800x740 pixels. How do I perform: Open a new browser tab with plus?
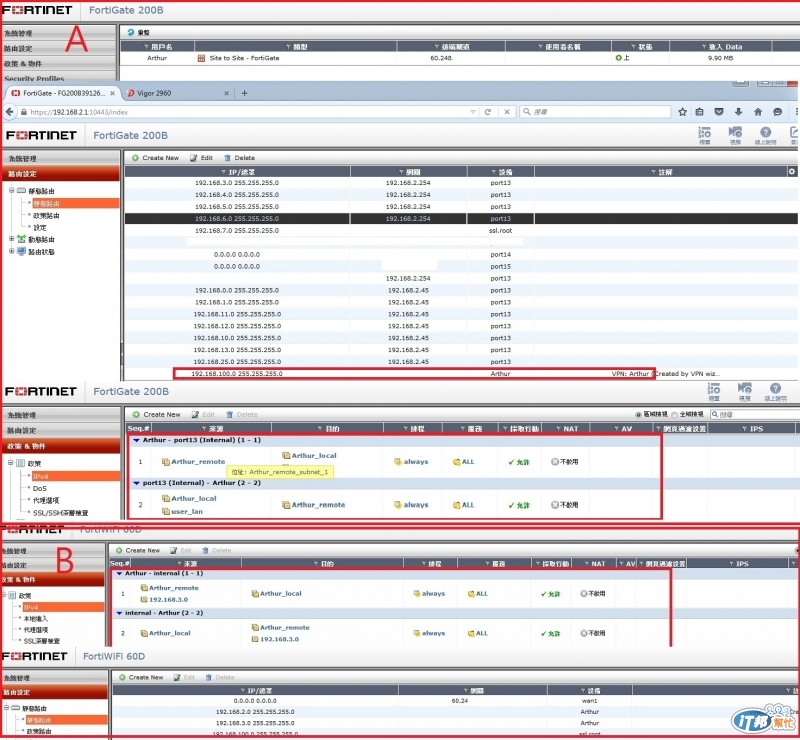click(x=244, y=93)
